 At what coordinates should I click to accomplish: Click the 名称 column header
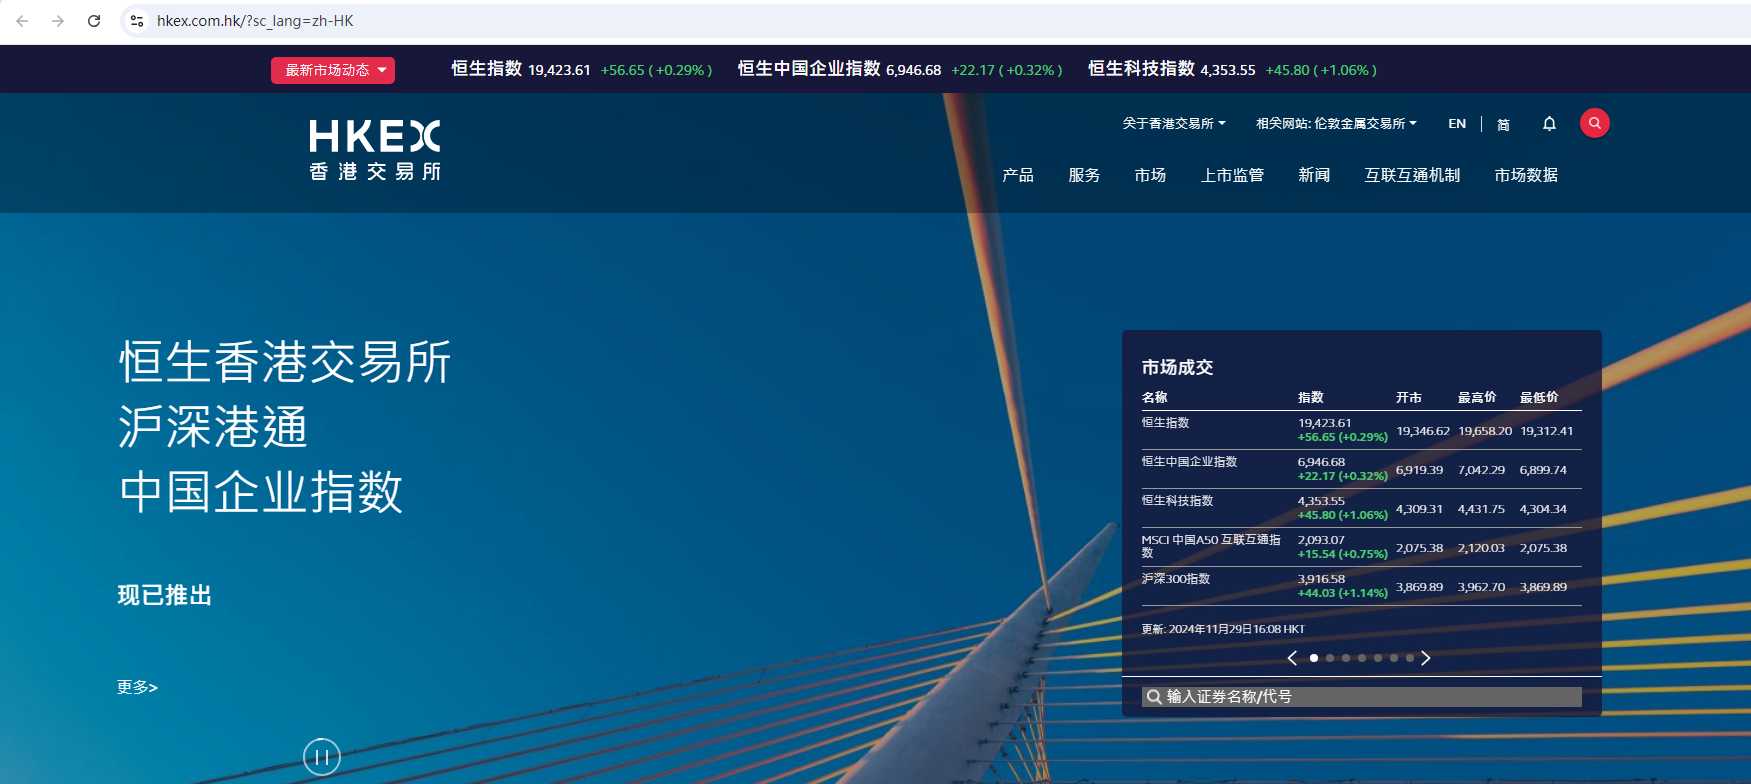pyautogui.click(x=1154, y=397)
